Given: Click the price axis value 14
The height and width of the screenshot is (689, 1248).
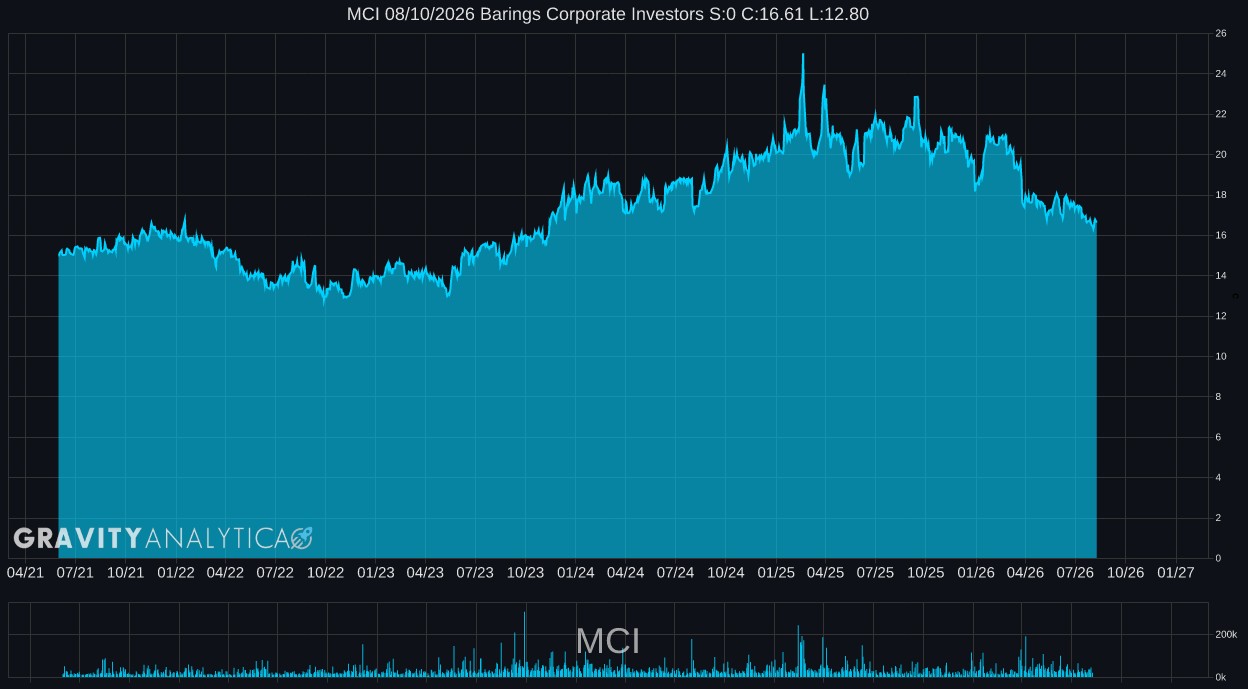Looking at the screenshot, I should [1220, 276].
